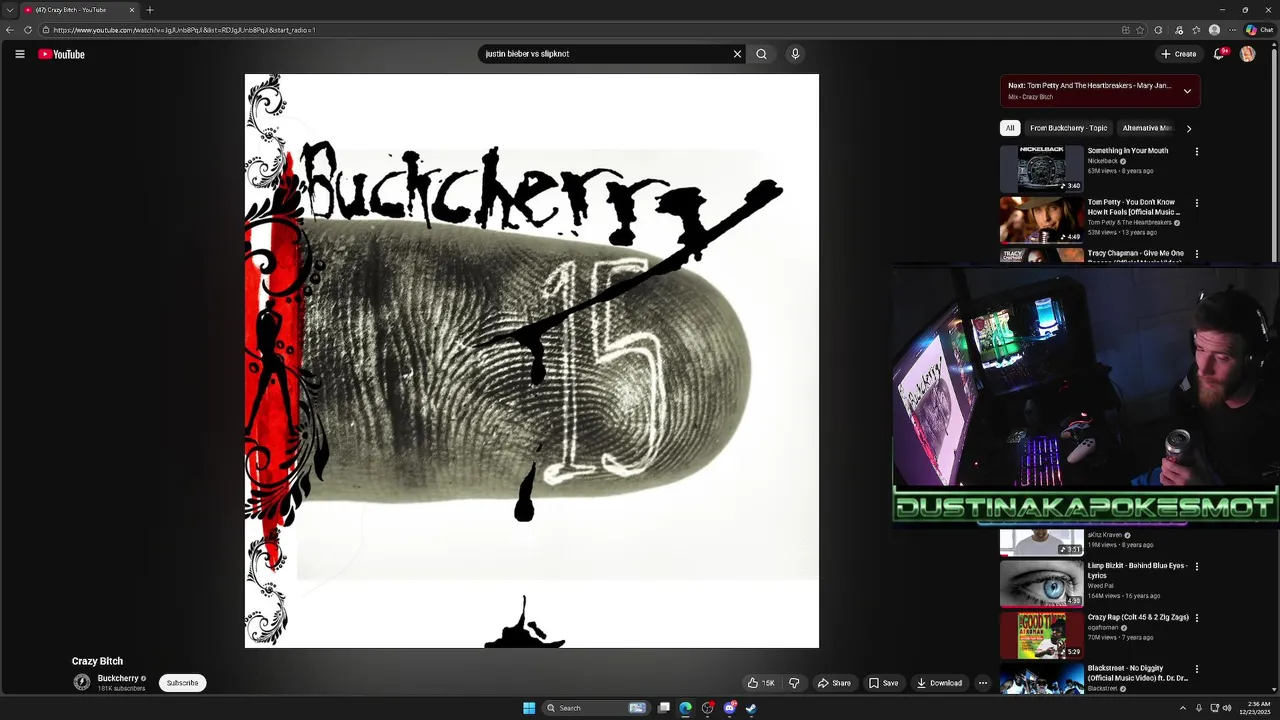Open the volume control in system tray
The width and height of the screenshot is (1280, 720).
(x=1227, y=708)
